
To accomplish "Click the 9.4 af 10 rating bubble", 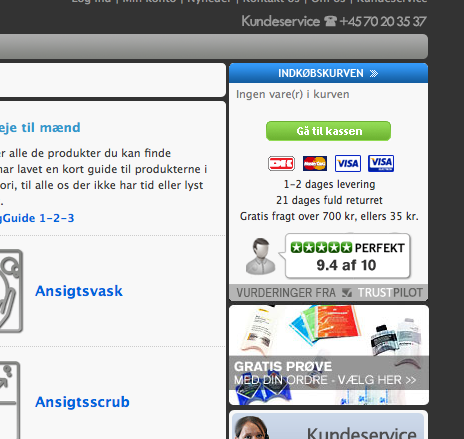I will pyautogui.click(x=348, y=256).
